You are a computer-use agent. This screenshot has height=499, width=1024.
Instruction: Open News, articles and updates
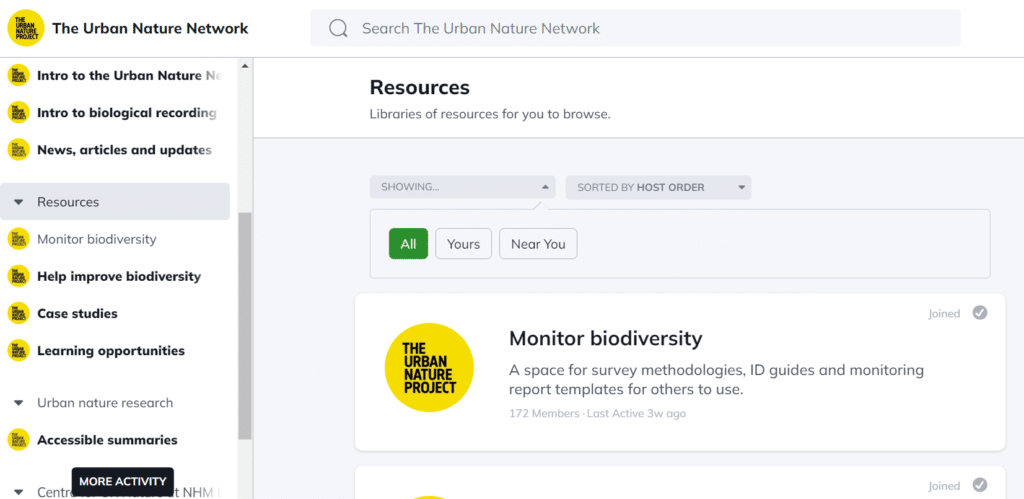124,150
